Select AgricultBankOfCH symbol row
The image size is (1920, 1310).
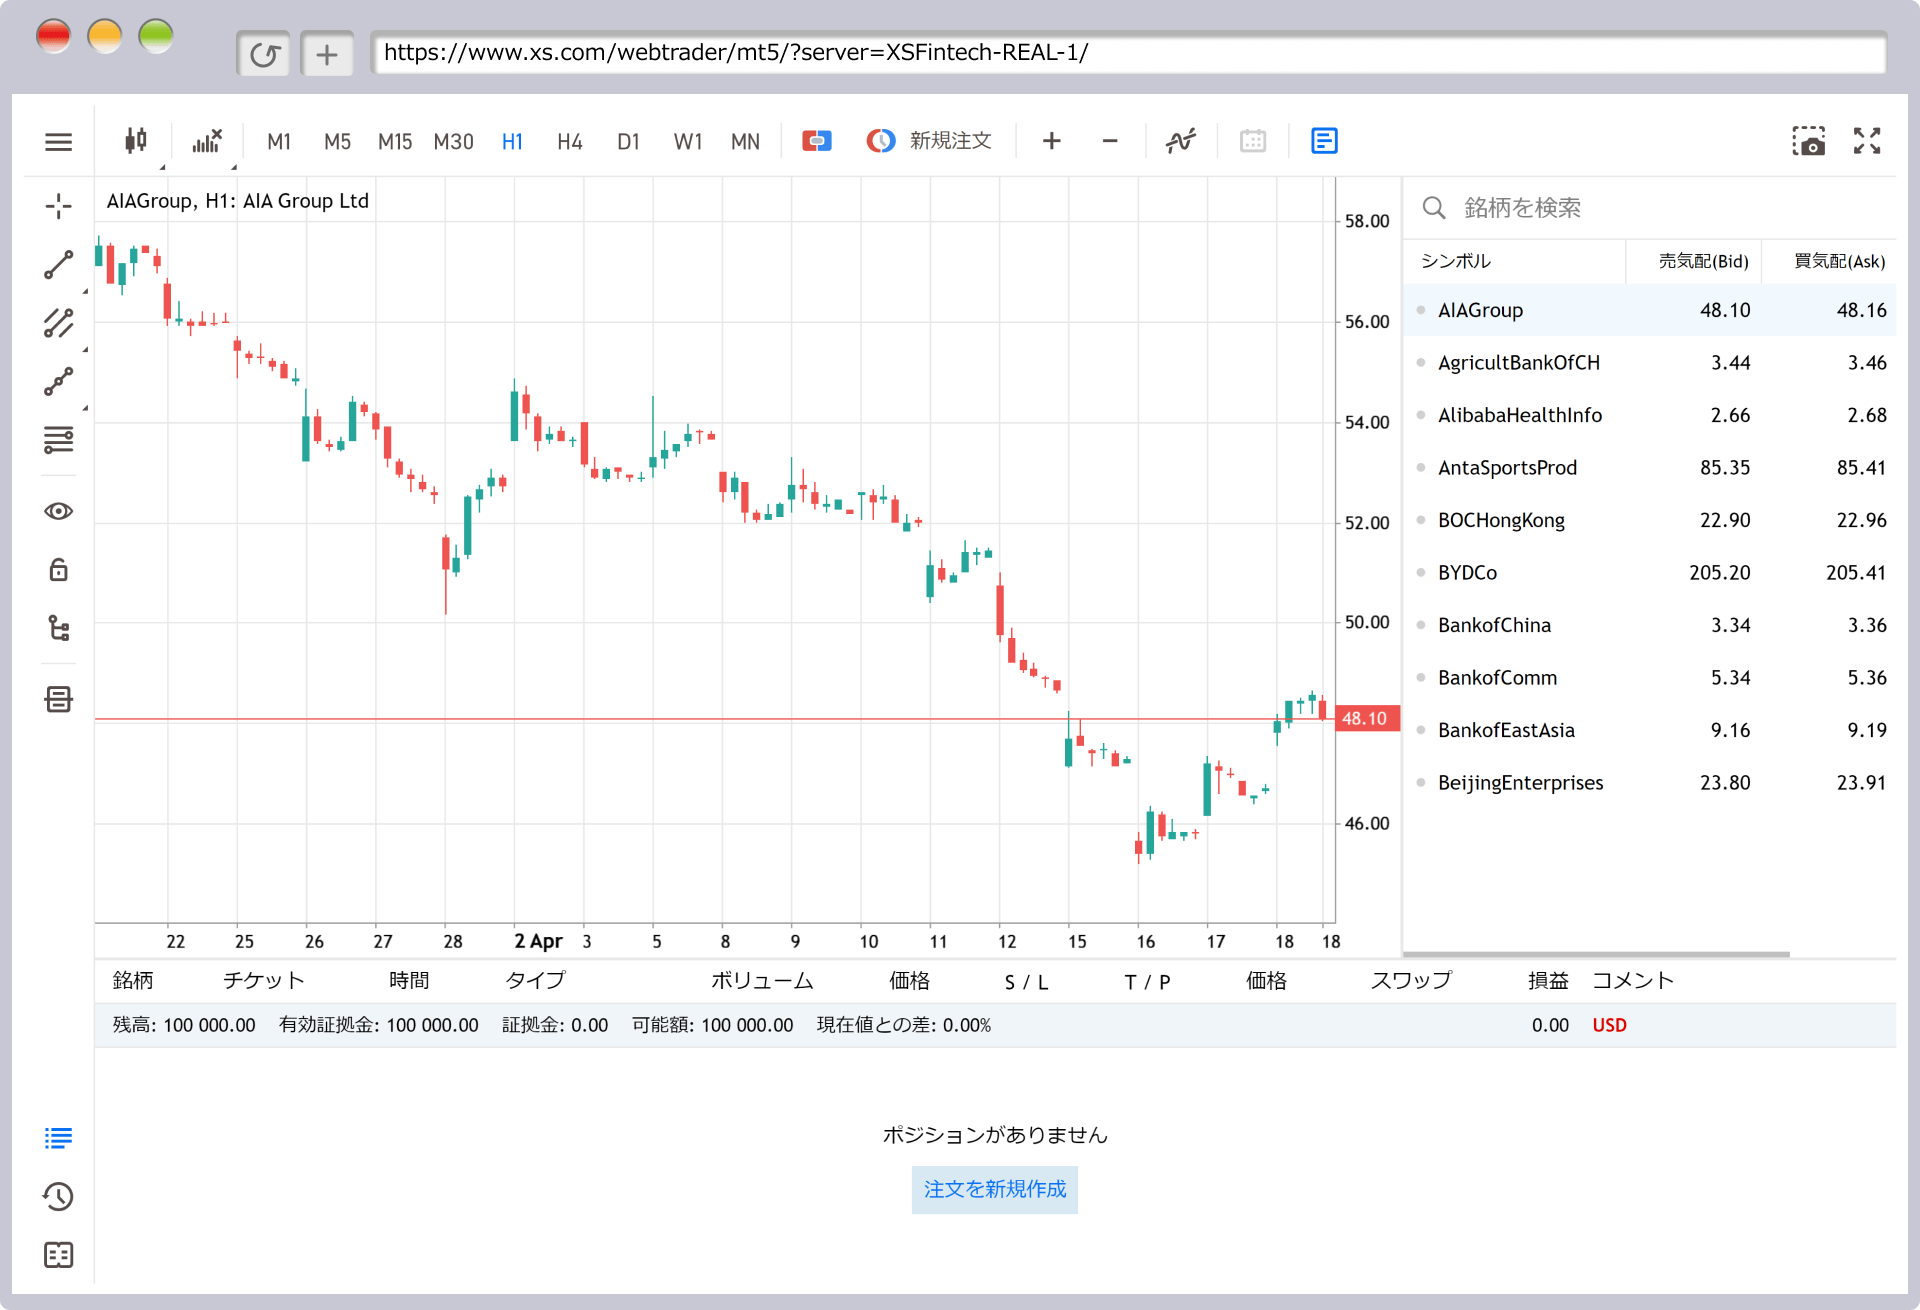point(1650,363)
